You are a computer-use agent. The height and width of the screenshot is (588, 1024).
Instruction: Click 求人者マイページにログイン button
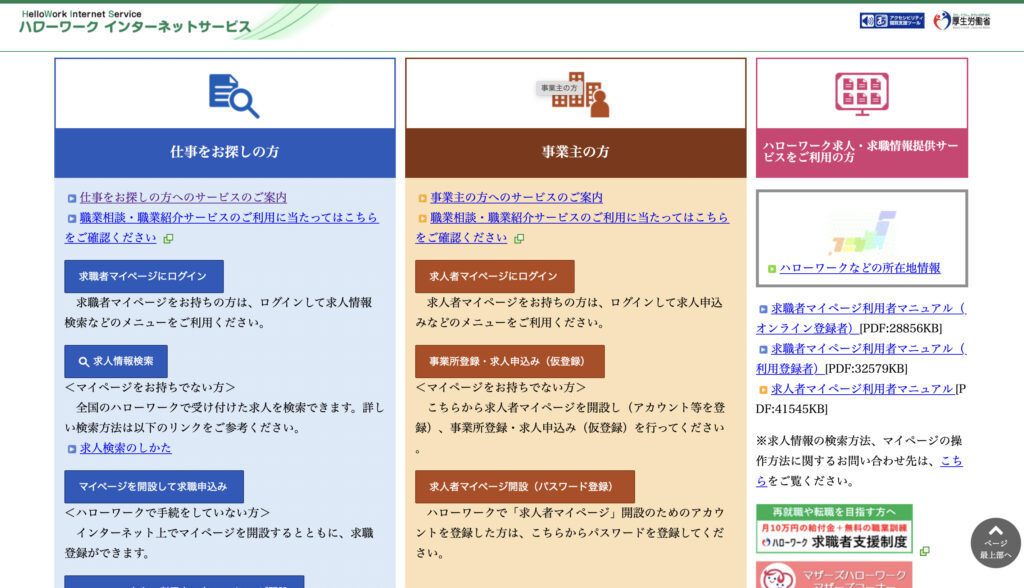(x=494, y=276)
